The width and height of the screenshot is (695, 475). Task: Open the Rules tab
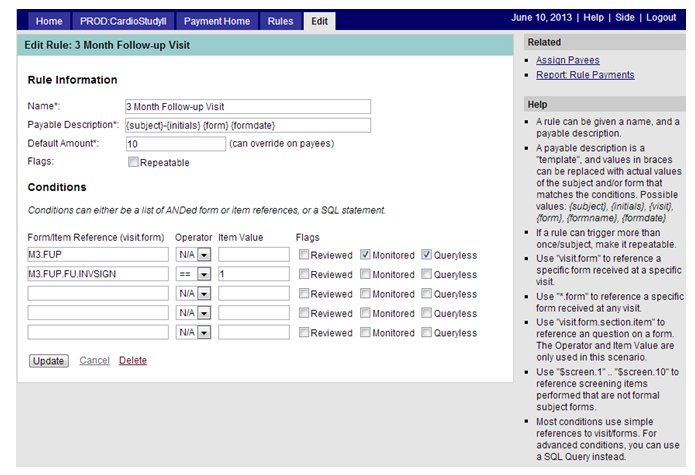tap(281, 20)
